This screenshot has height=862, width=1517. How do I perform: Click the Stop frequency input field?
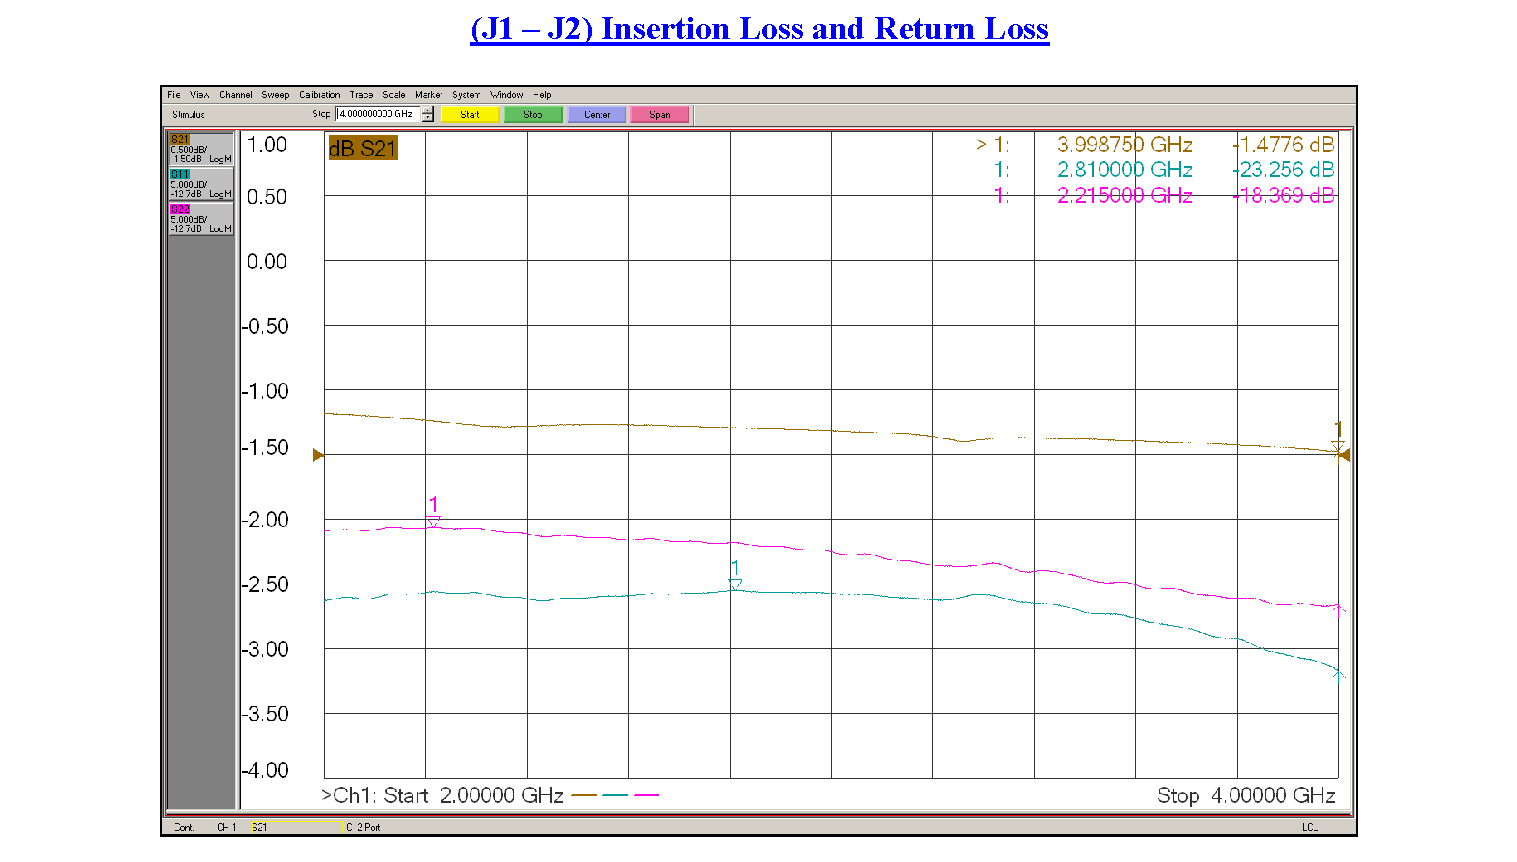377,114
